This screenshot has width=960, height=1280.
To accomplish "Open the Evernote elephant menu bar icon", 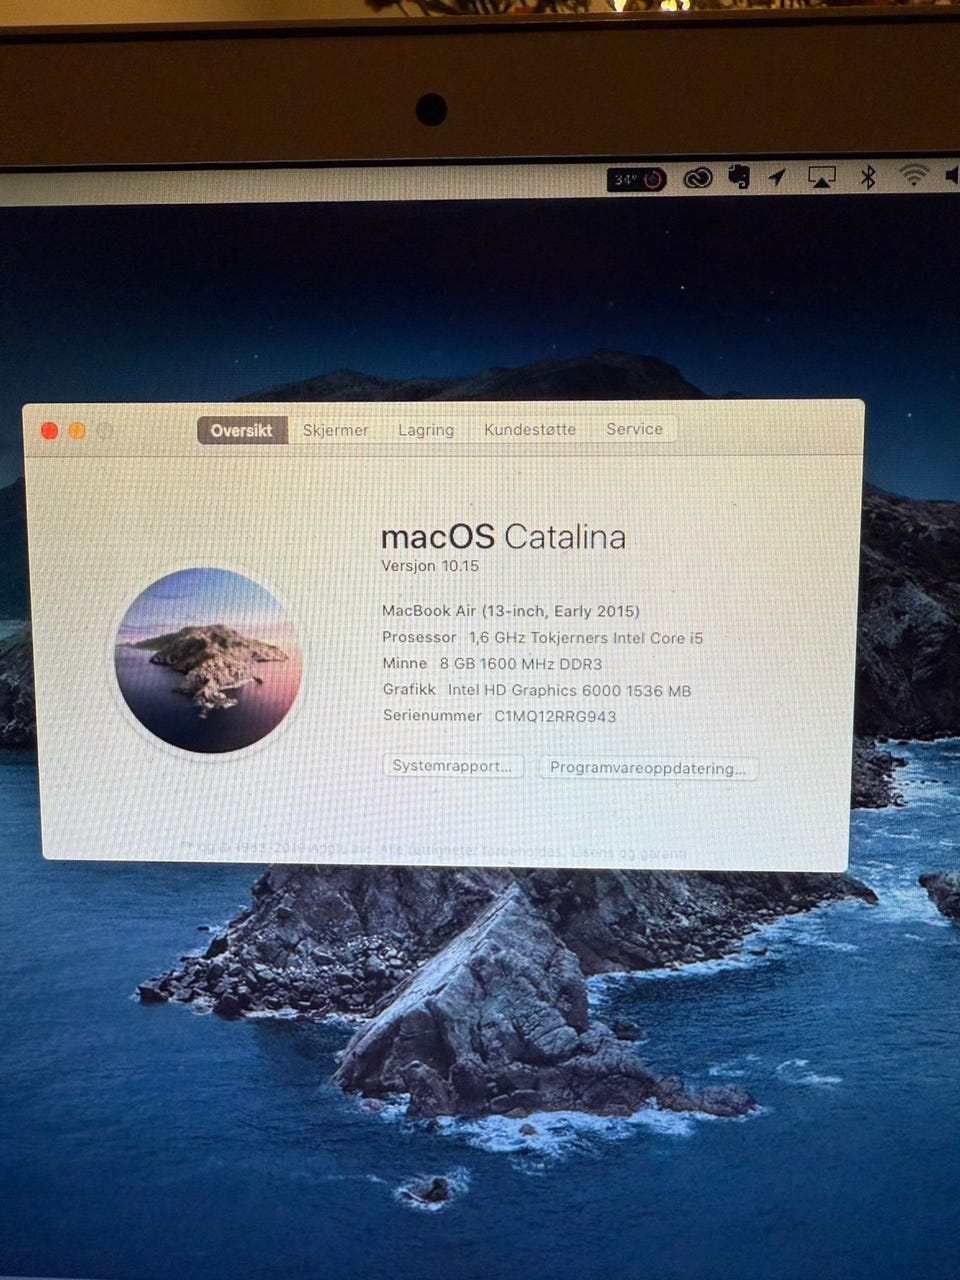I will point(739,177).
